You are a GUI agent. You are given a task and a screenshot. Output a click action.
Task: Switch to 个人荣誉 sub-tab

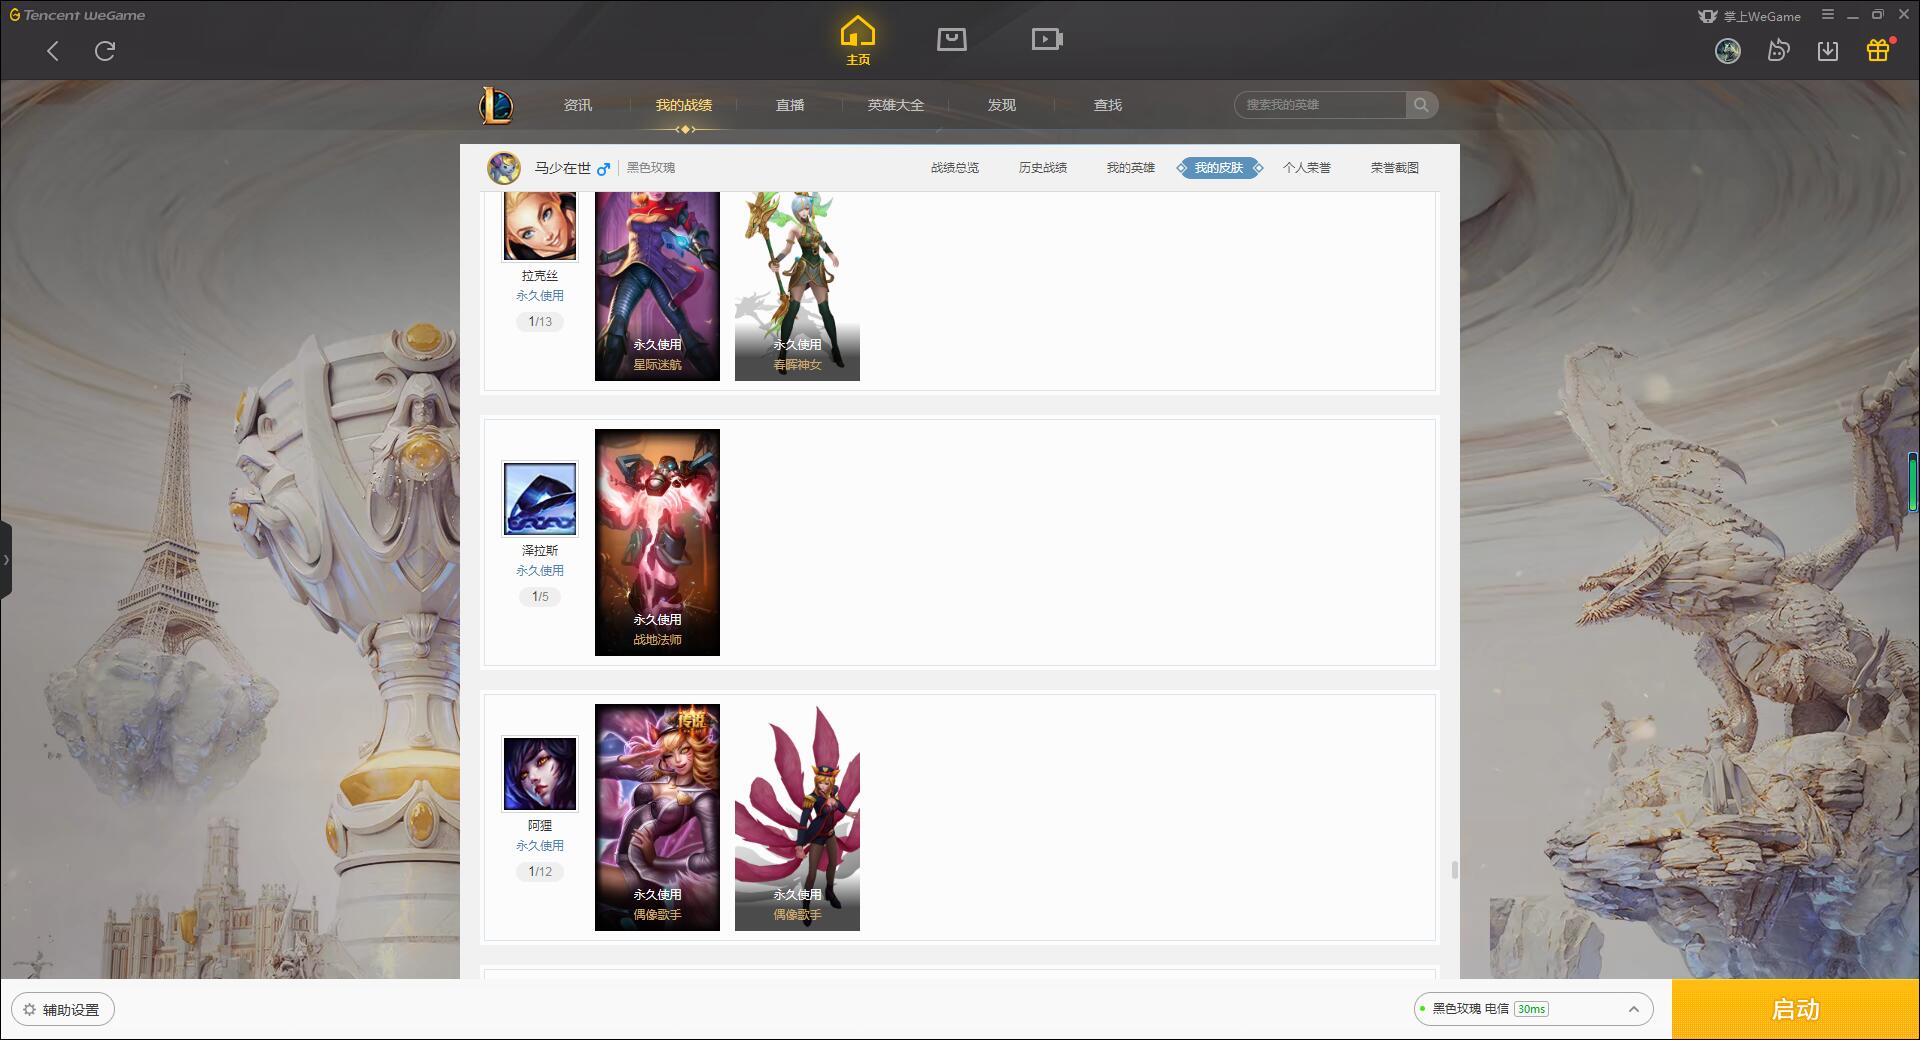(x=1307, y=168)
